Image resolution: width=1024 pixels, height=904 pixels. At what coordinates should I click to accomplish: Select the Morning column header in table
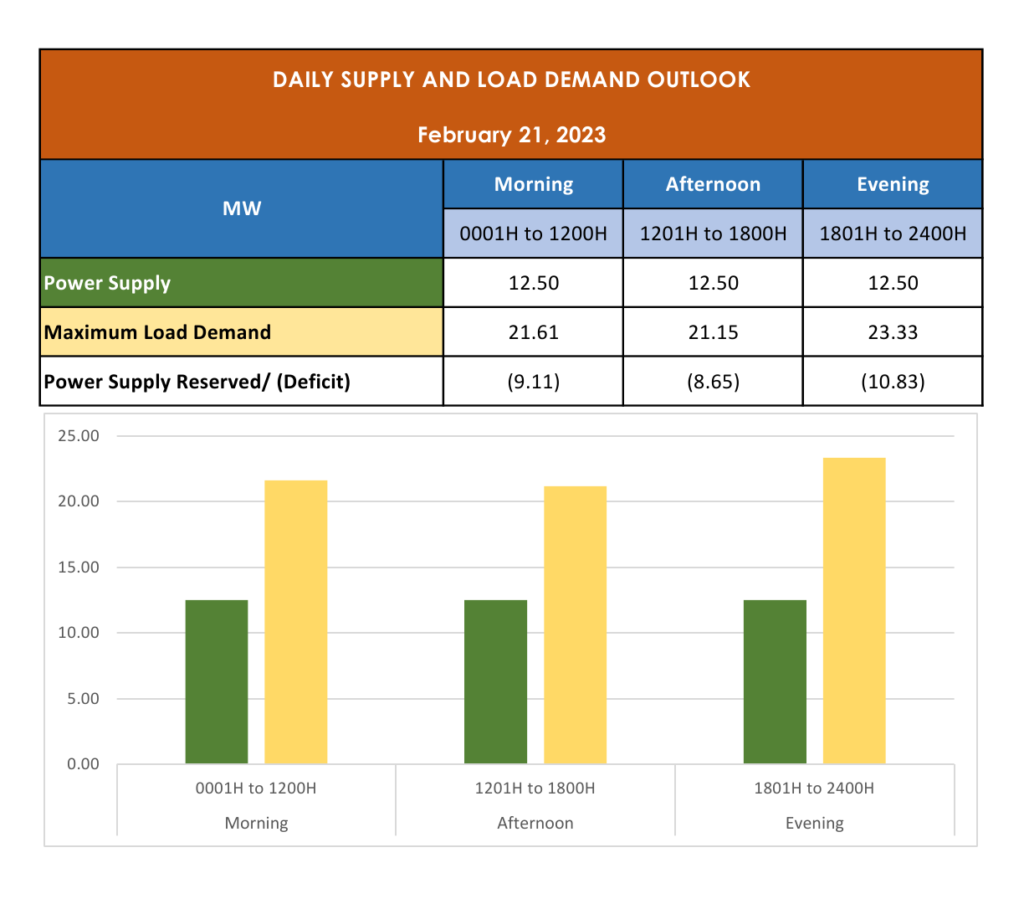(533, 184)
